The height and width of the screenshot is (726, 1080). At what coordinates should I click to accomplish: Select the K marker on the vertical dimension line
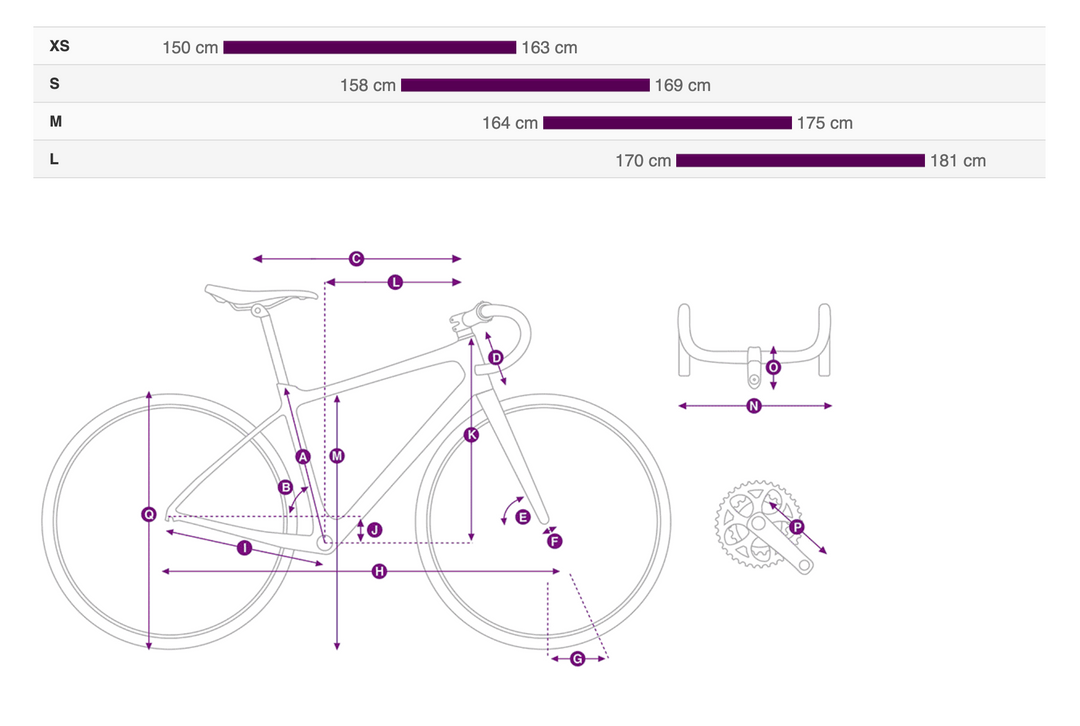tap(472, 435)
